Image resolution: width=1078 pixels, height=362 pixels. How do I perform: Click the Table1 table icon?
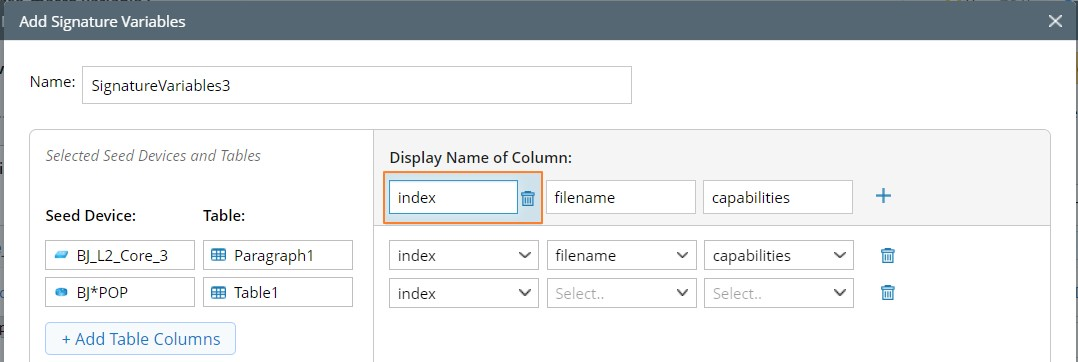218,293
